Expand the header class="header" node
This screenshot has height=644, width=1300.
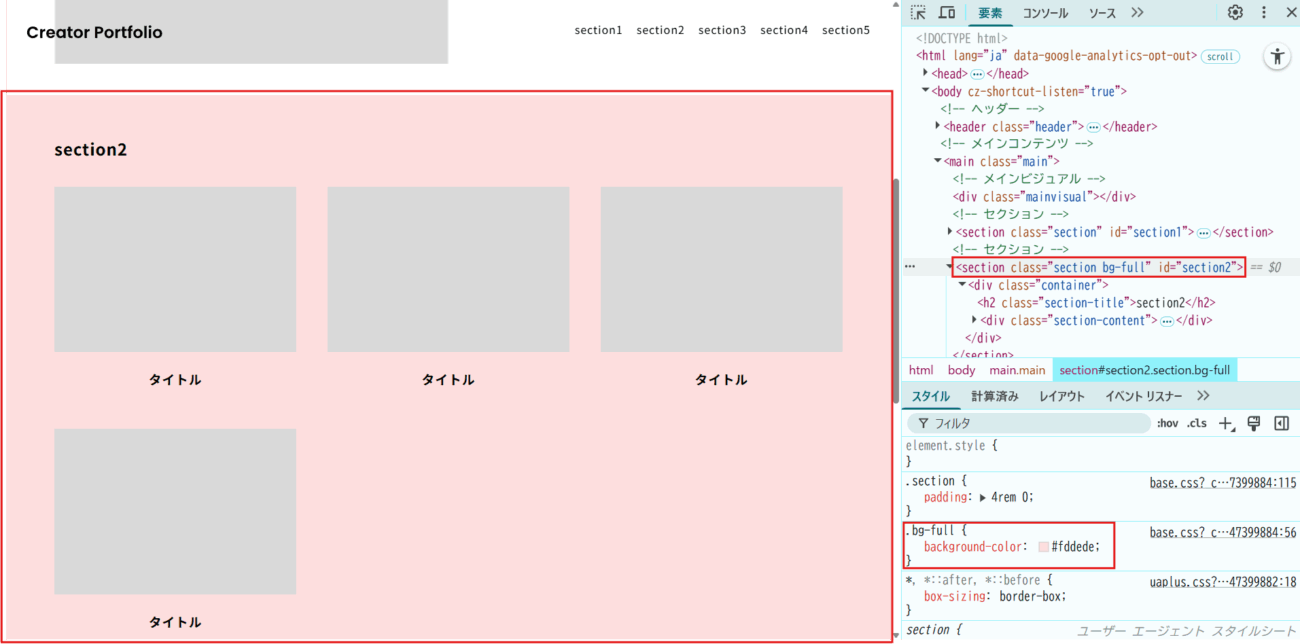(x=937, y=127)
